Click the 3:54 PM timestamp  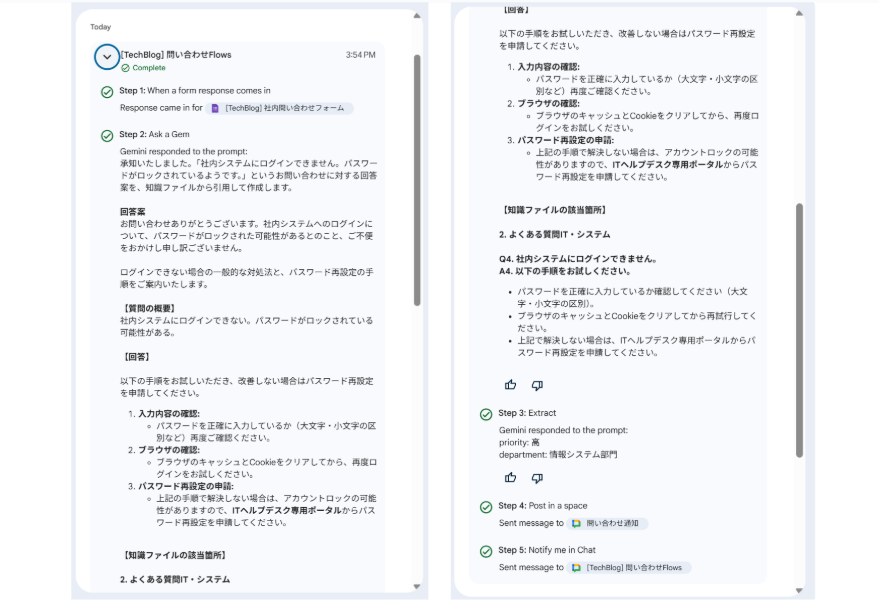360,55
